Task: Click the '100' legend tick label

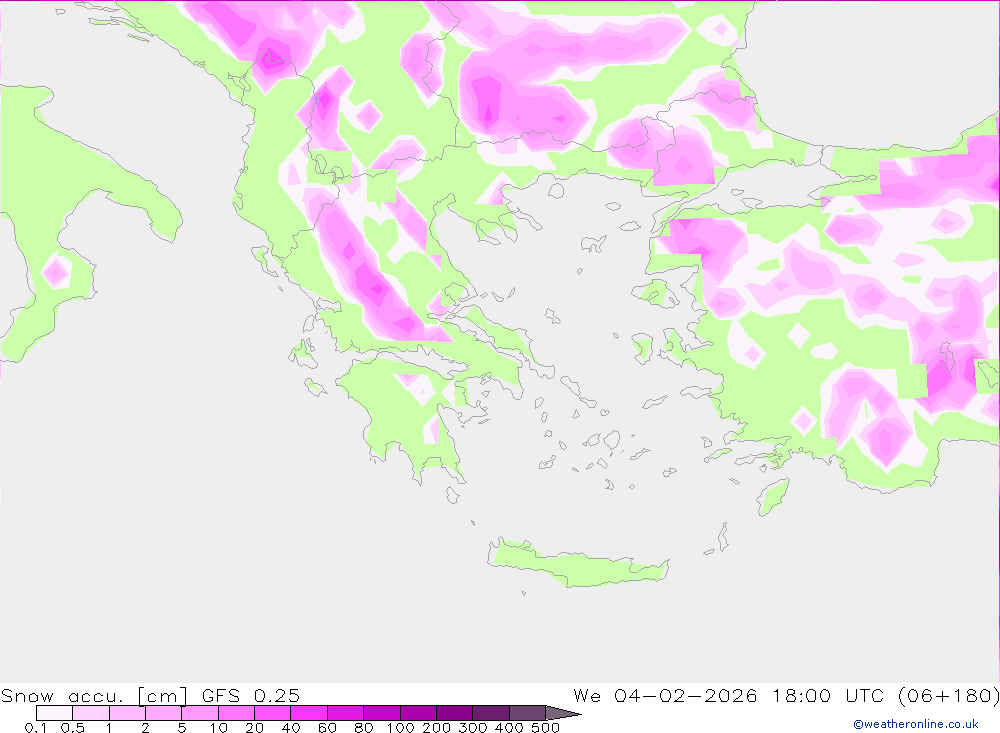Action: pos(401,727)
